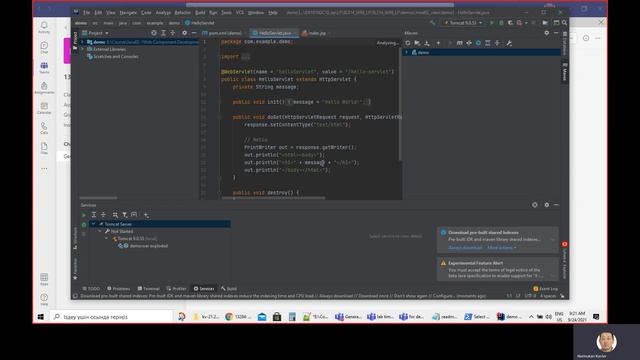Switch to the pom.xml (demo) editor tab
This screenshot has height=360, width=640.
[x=222, y=33]
